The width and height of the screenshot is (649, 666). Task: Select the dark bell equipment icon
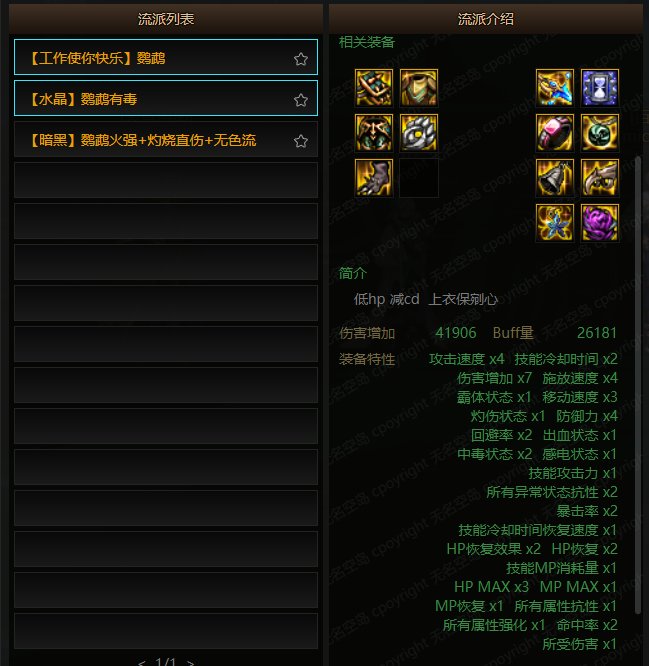(554, 178)
